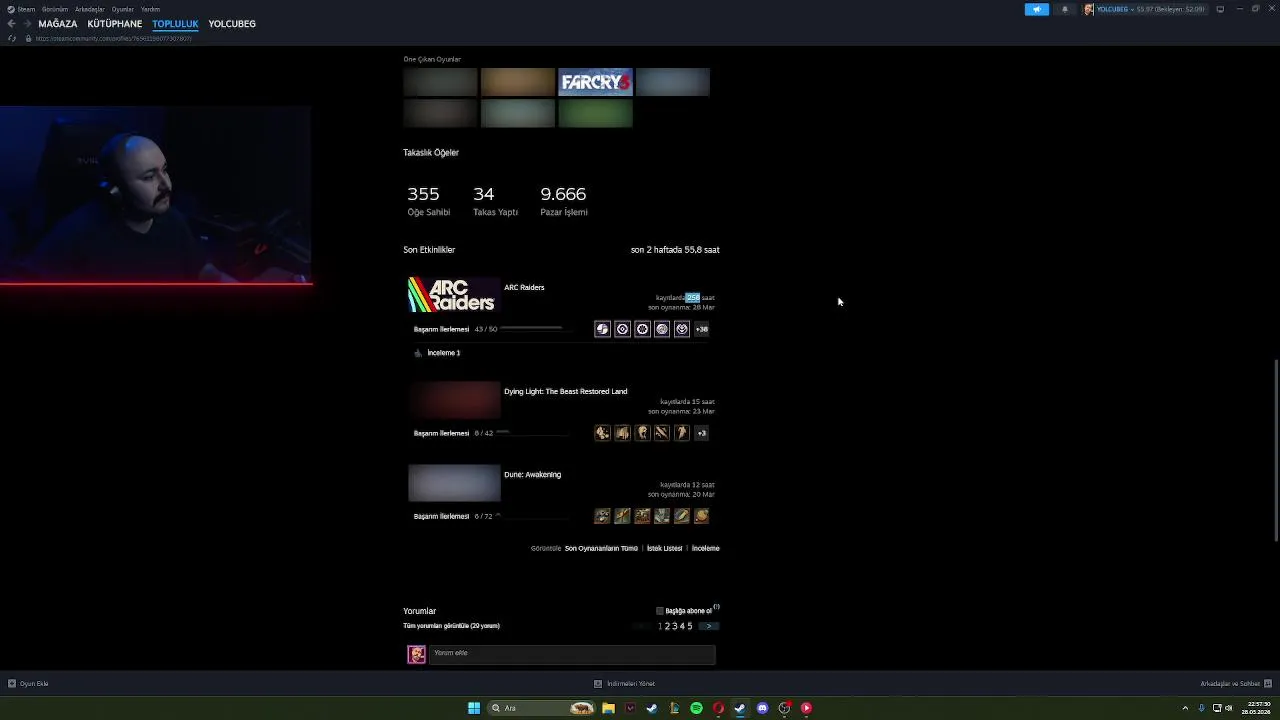Open the Arkadaşlar ve Sohbet friends icon
This screenshot has width=1280, height=720.
tap(1269, 684)
